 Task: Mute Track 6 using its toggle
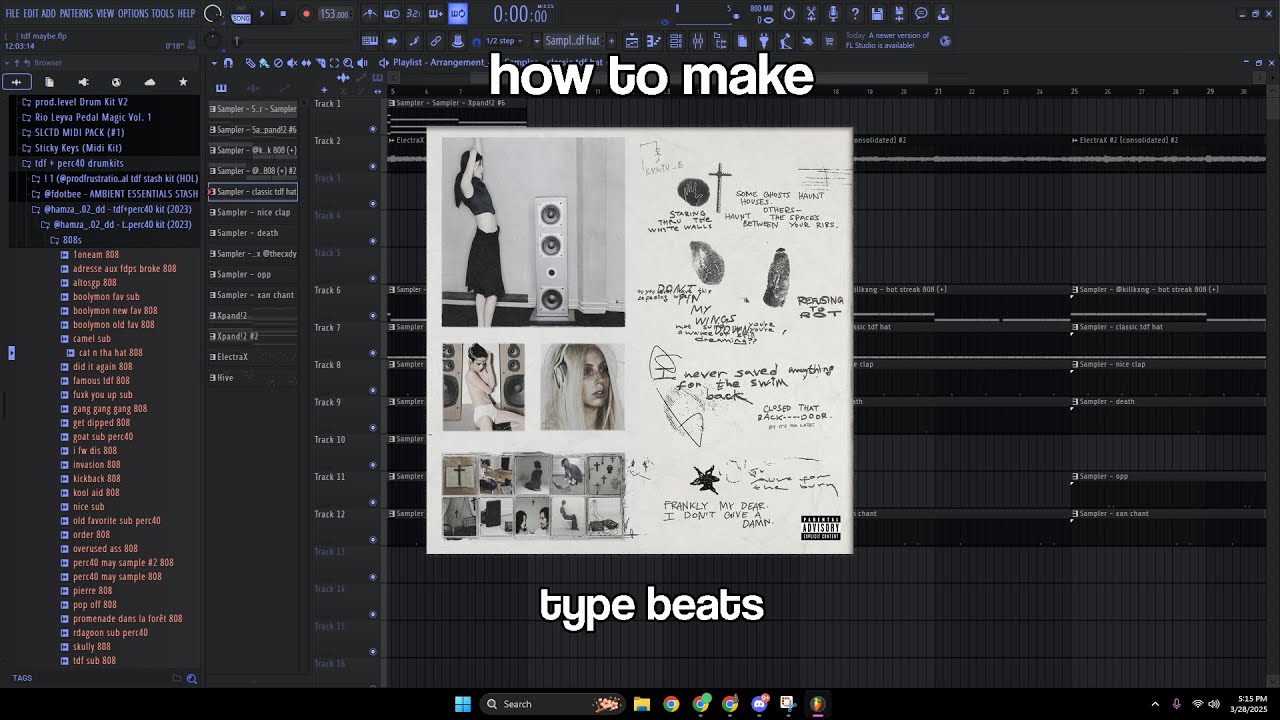point(373,316)
